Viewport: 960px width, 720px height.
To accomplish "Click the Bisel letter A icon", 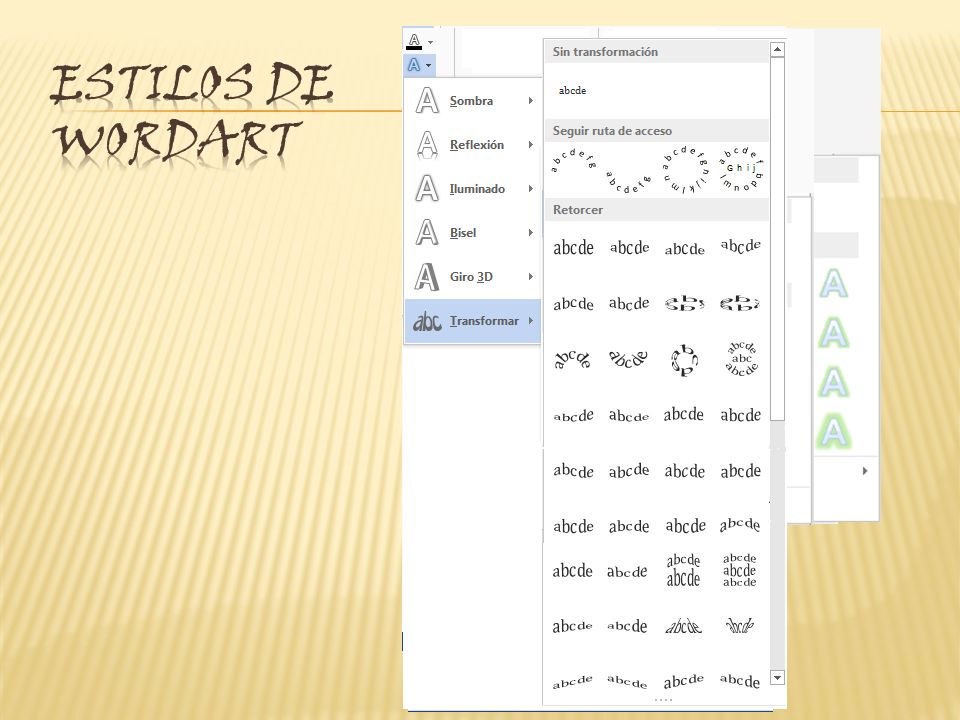I will tap(427, 233).
